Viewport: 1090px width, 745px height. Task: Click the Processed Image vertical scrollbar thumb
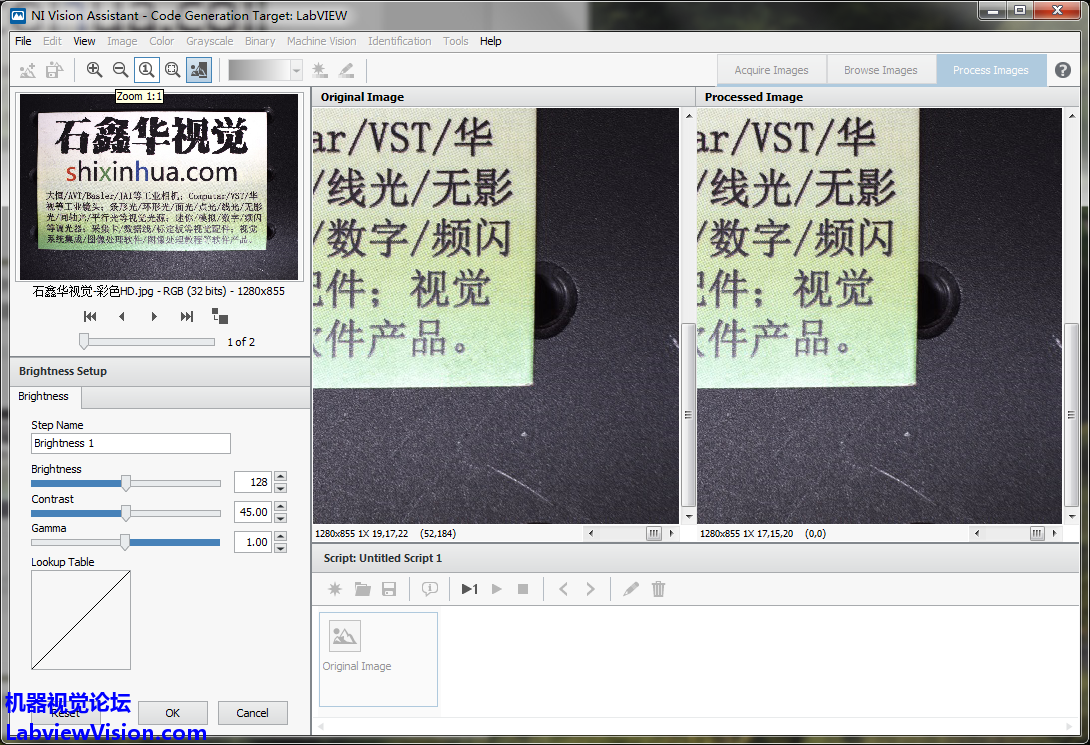(x=1071, y=415)
